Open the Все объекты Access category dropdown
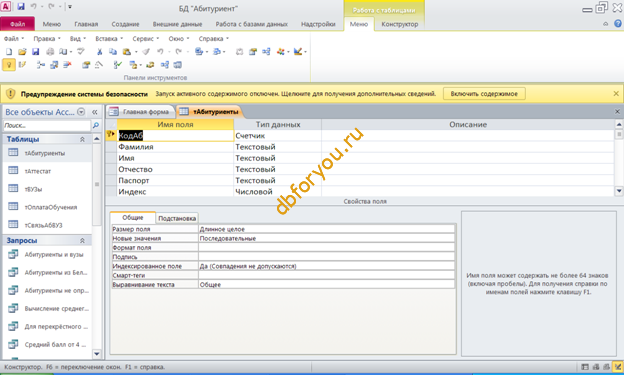624x375 pixels. click(x=81, y=112)
